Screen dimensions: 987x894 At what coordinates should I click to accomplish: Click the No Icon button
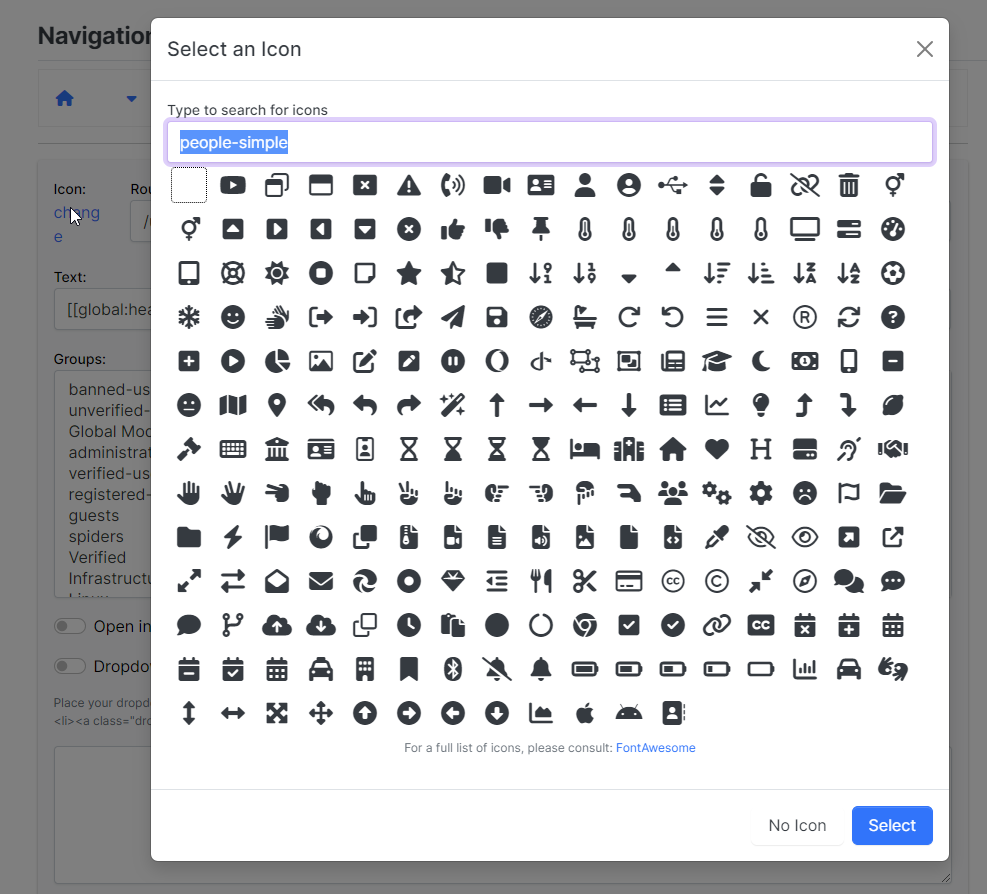click(797, 825)
